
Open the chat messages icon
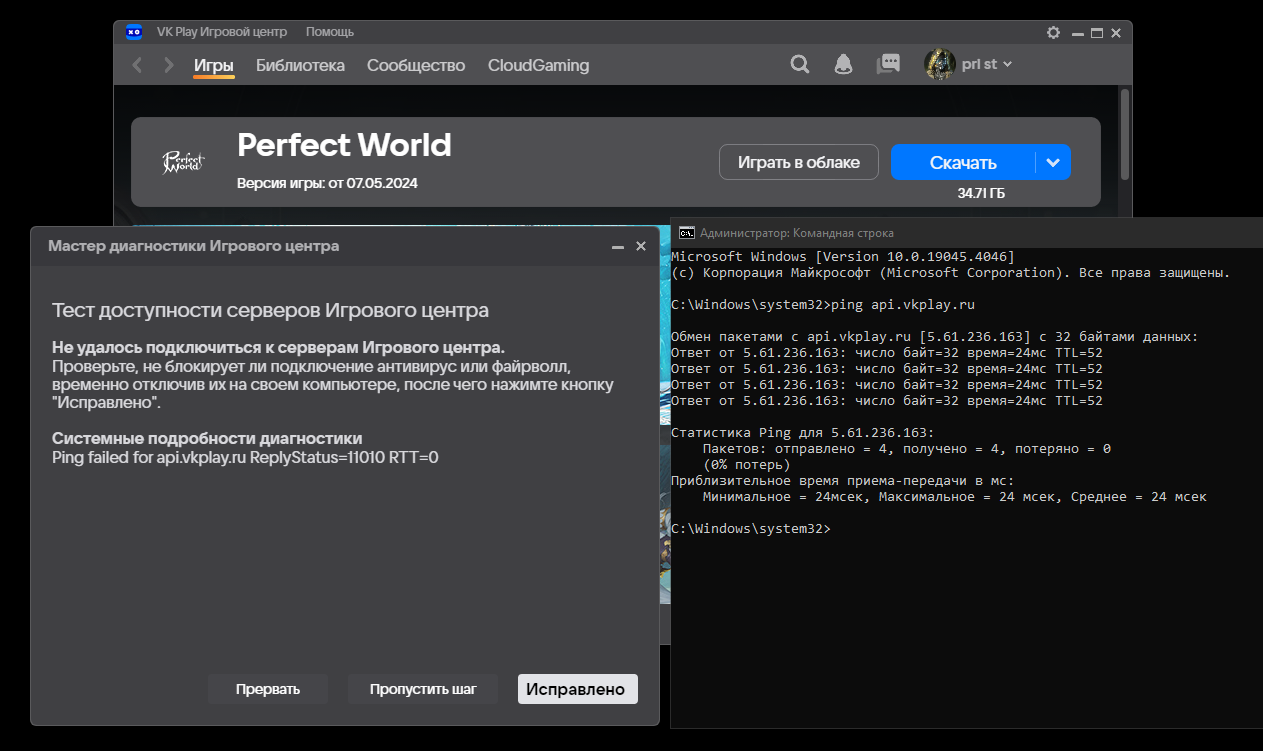888,65
